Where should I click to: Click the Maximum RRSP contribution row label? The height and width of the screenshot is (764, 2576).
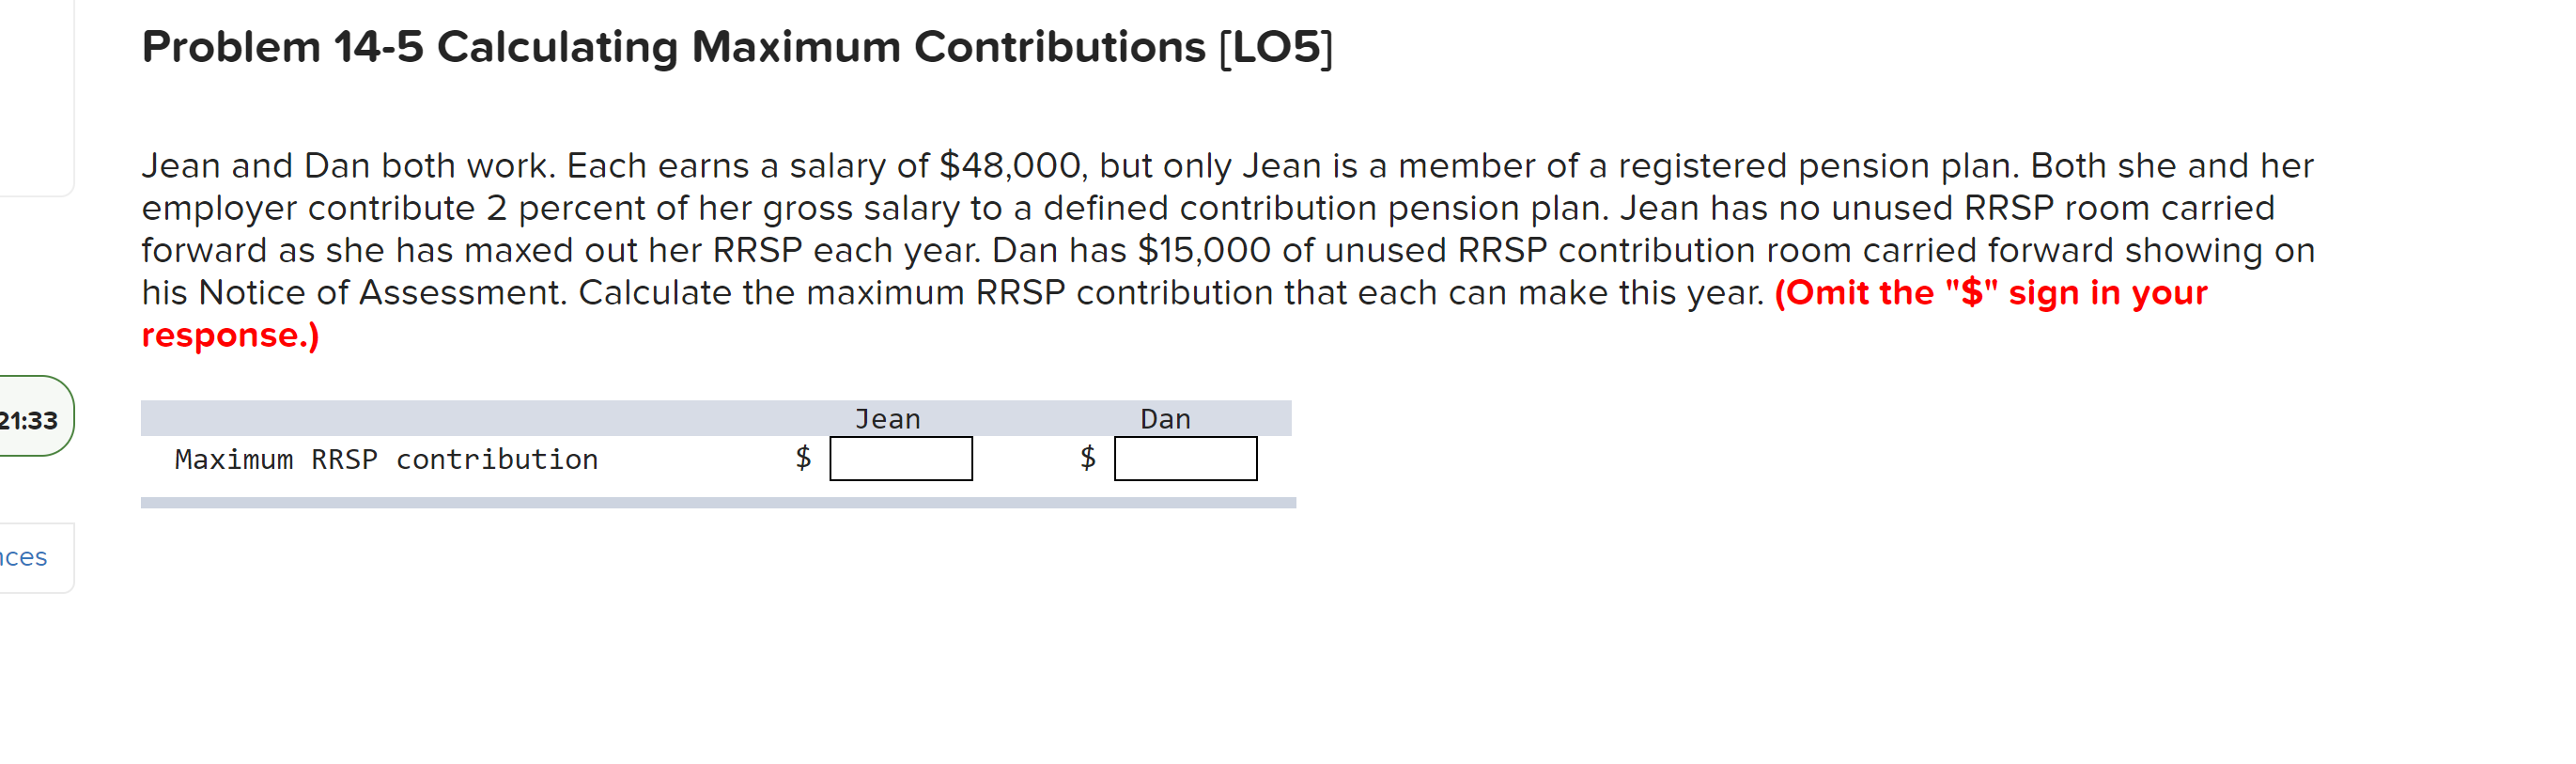[386, 459]
